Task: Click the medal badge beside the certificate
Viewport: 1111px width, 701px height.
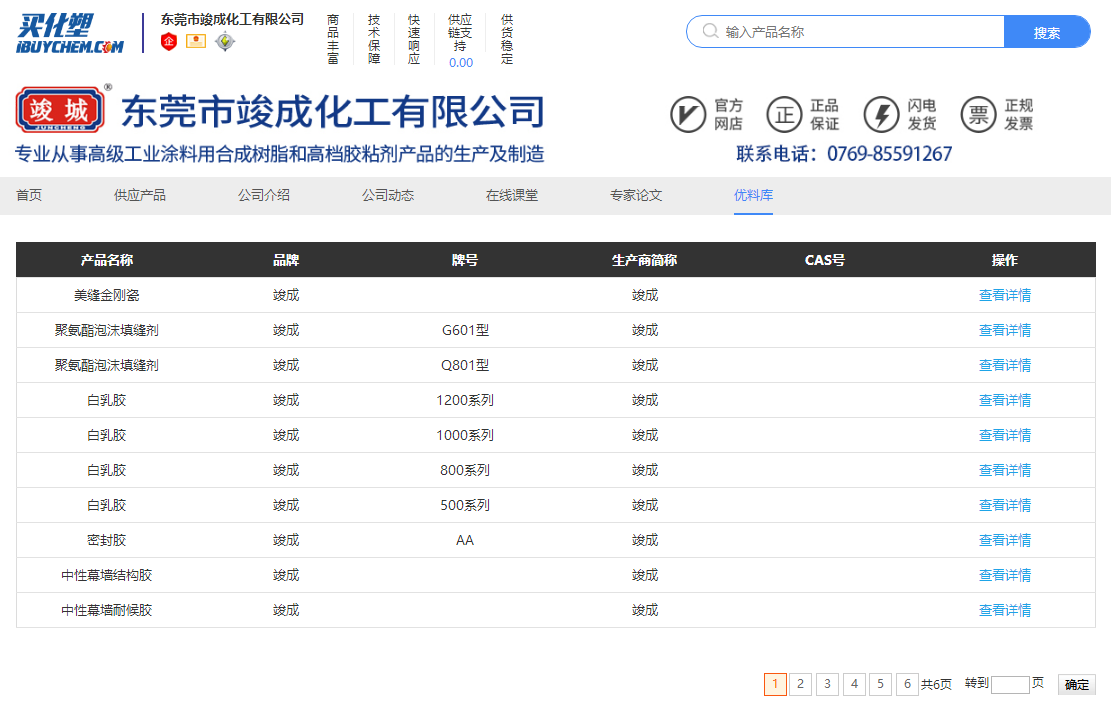Action: point(225,41)
